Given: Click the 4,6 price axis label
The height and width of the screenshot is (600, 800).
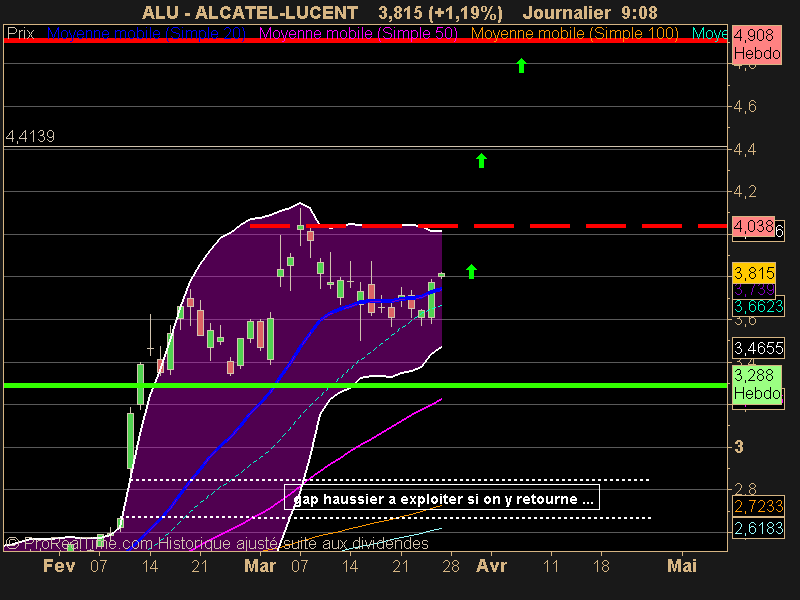Looking at the screenshot, I should pos(745,107).
